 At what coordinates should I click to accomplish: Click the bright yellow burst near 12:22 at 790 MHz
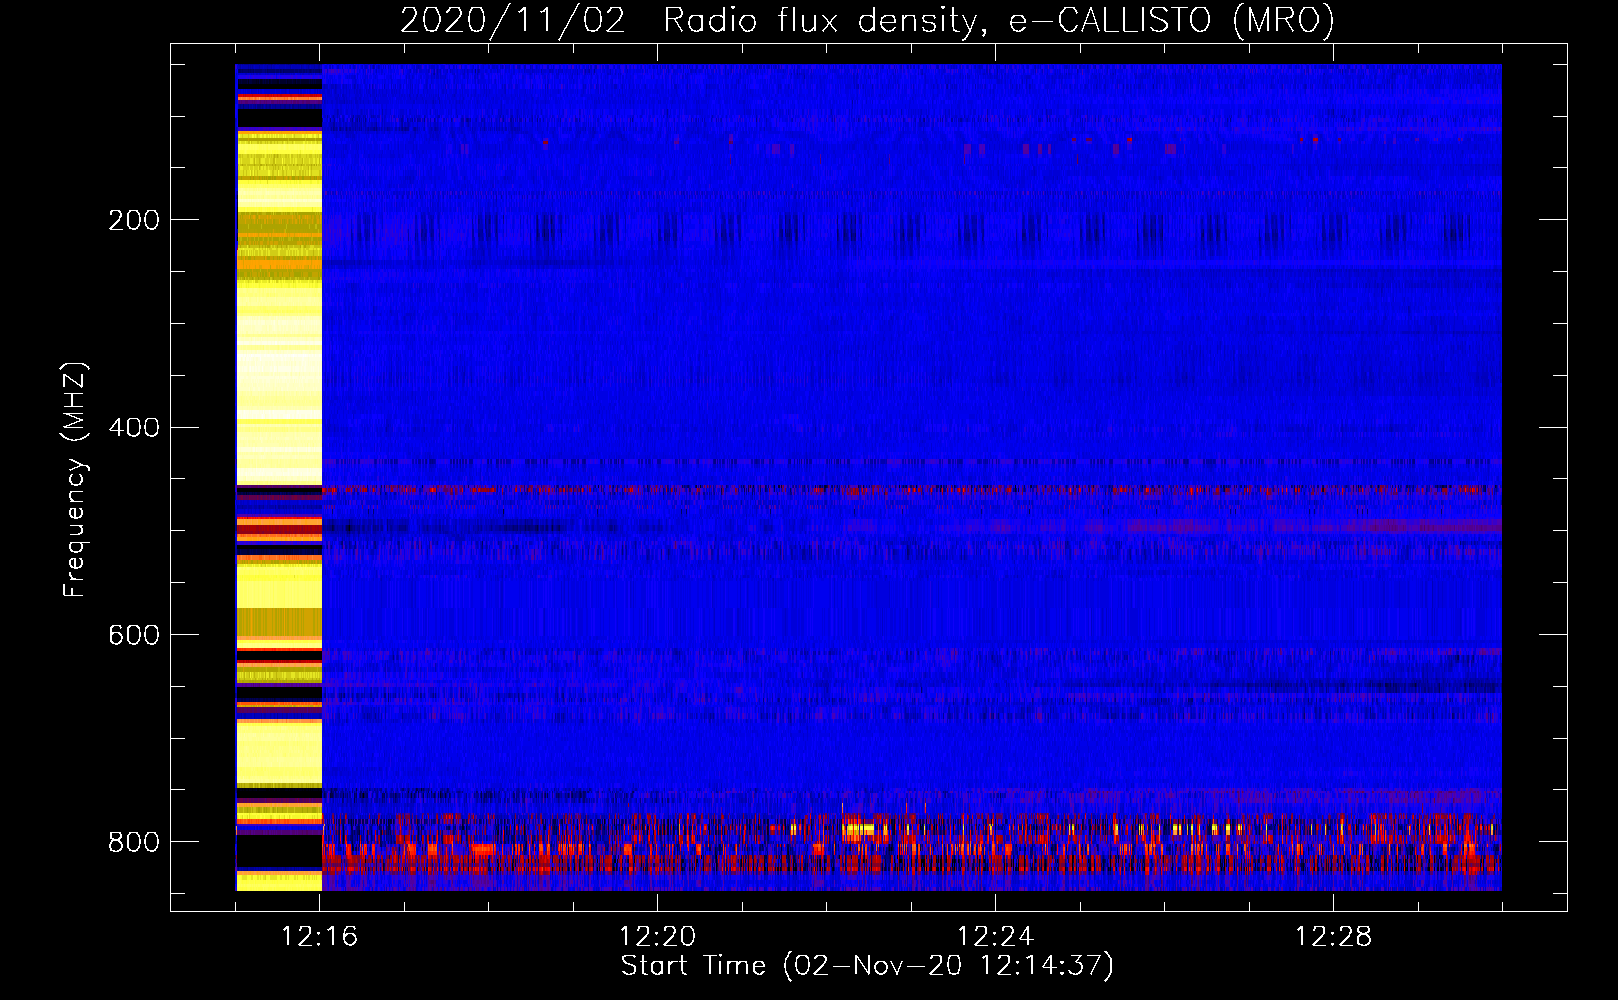point(860,828)
